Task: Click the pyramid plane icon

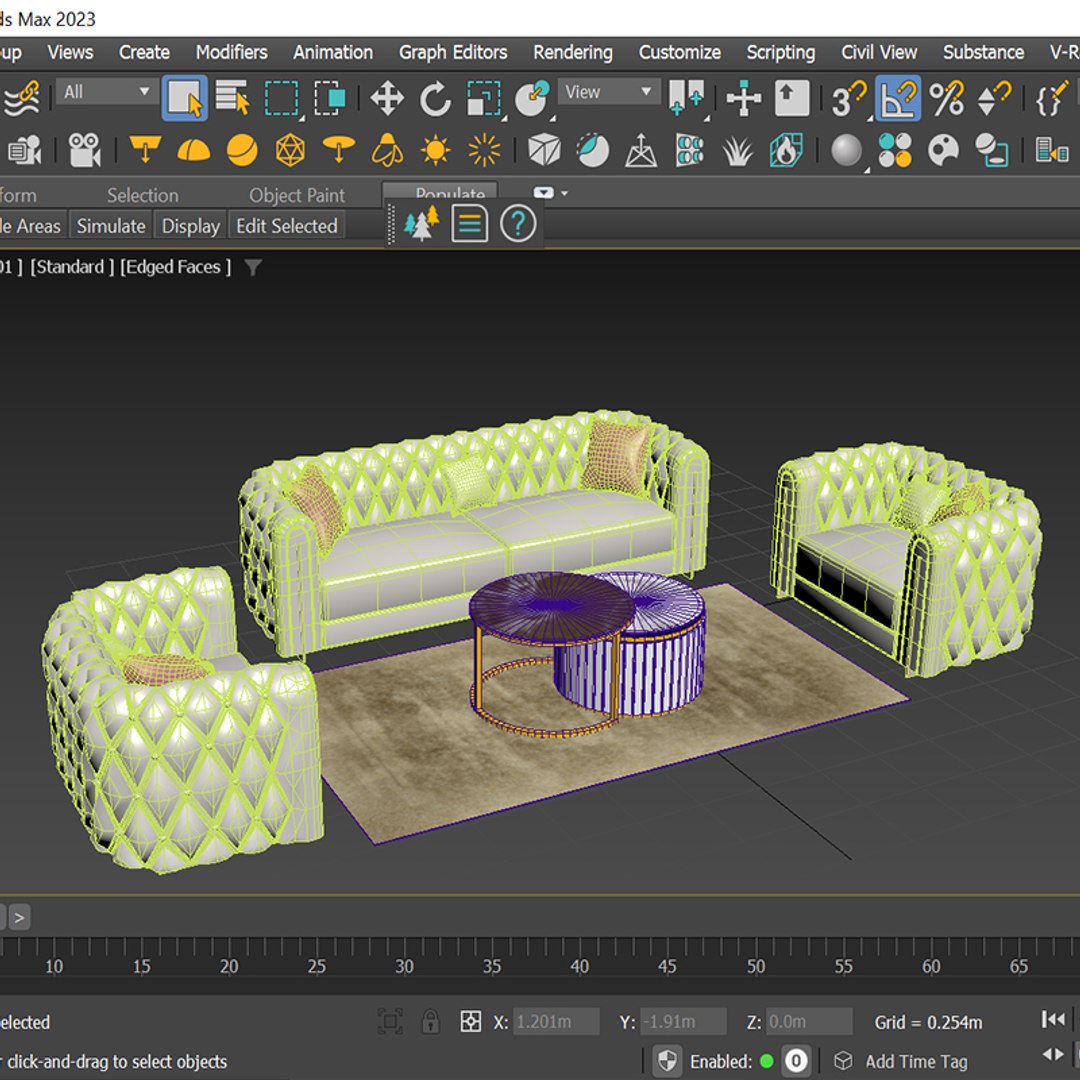Action: (641, 150)
